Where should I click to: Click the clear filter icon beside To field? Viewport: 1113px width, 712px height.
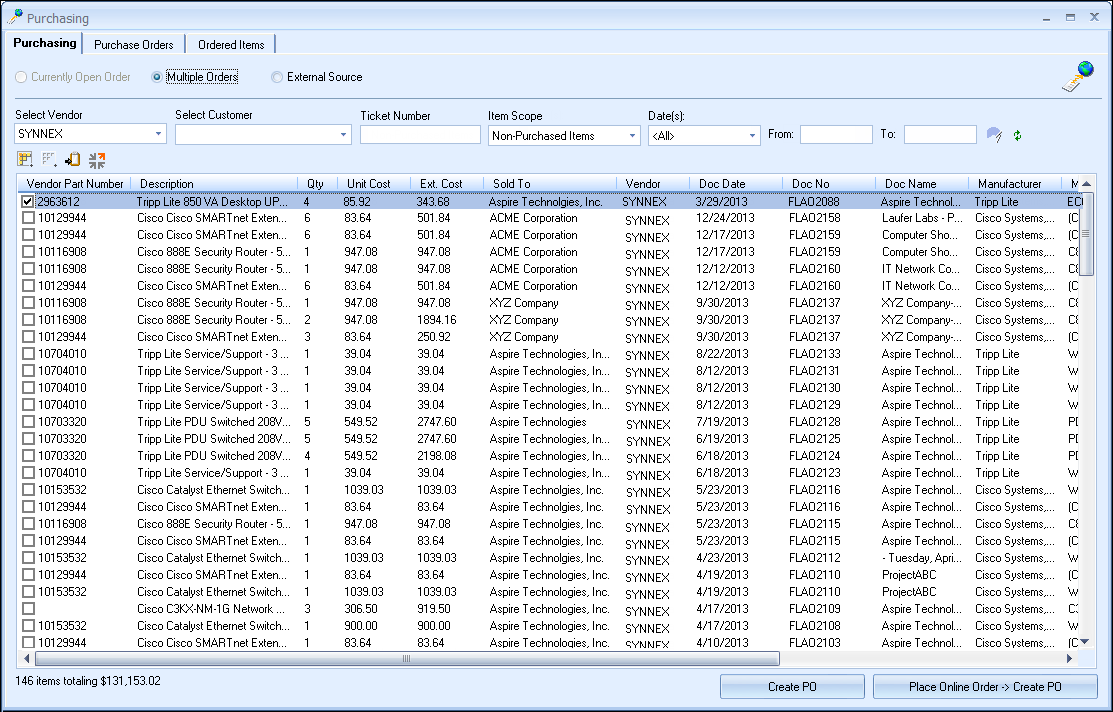coord(994,135)
